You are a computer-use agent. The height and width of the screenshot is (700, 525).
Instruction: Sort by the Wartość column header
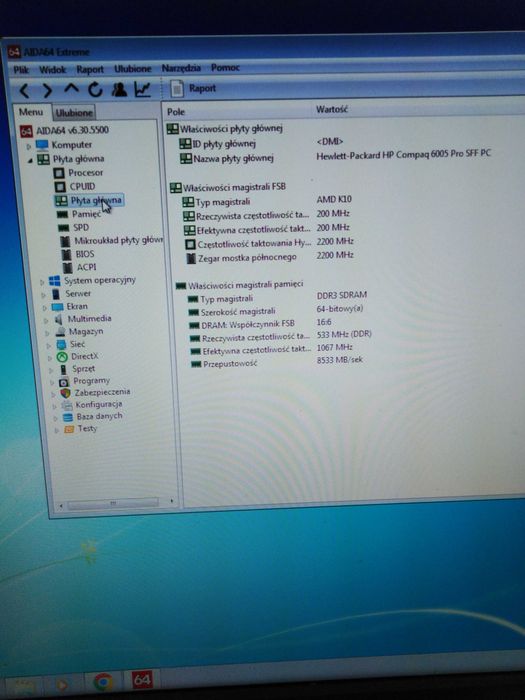332,109
